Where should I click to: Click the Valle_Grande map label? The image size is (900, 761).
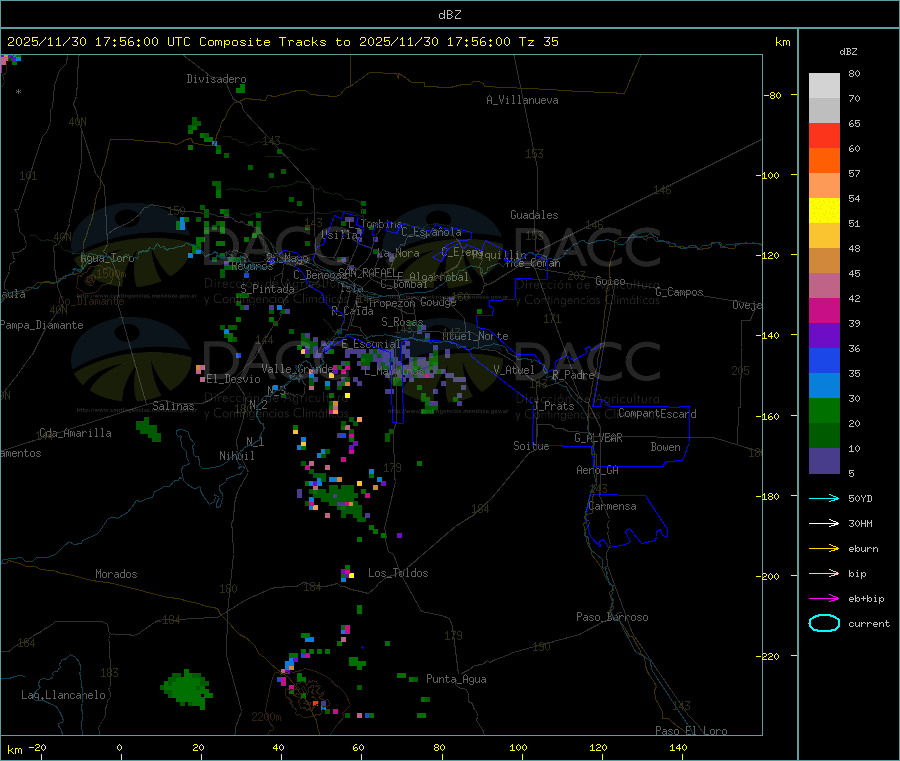(297, 369)
